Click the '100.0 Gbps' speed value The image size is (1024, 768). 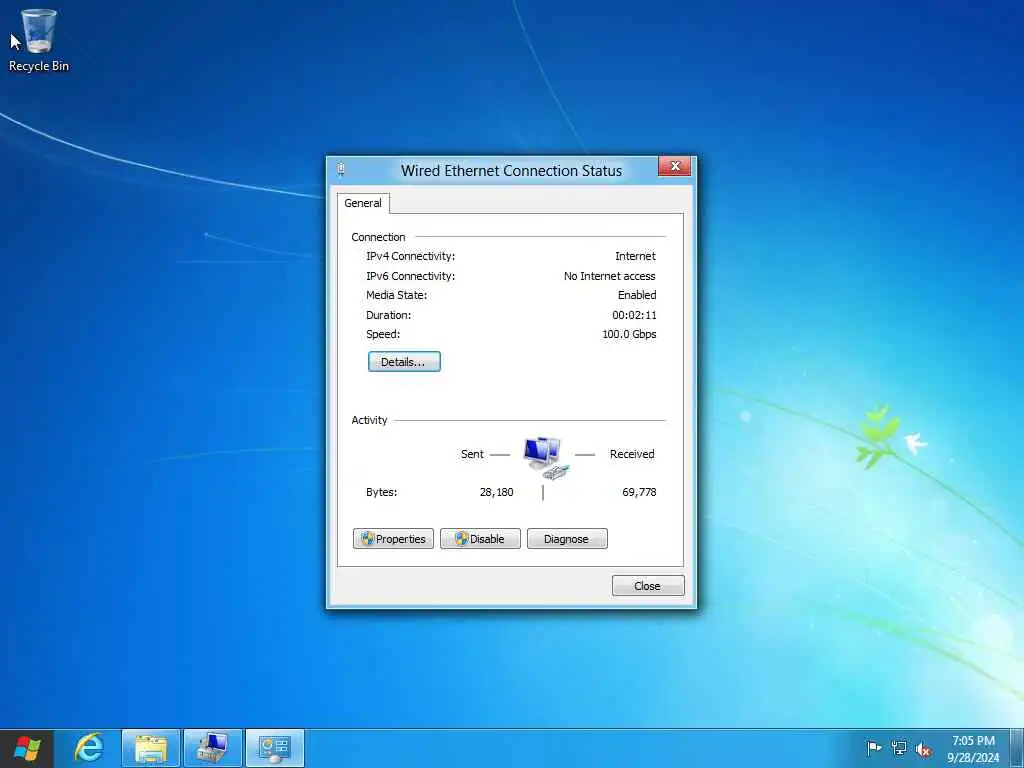[x=629, y=334]
